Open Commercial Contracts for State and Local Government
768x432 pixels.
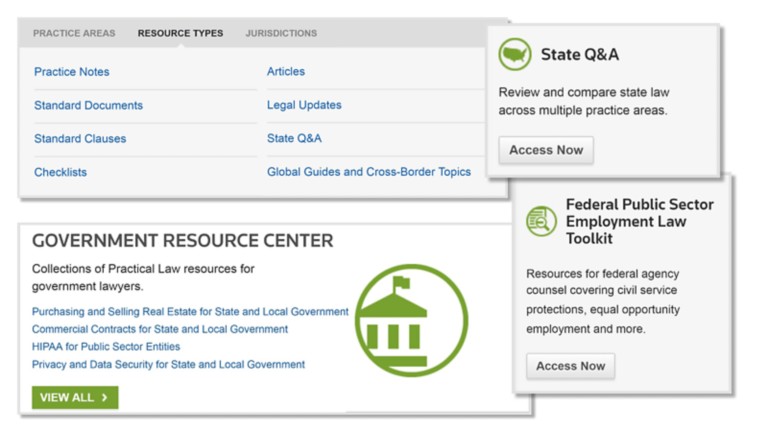(x=160, y=329)
